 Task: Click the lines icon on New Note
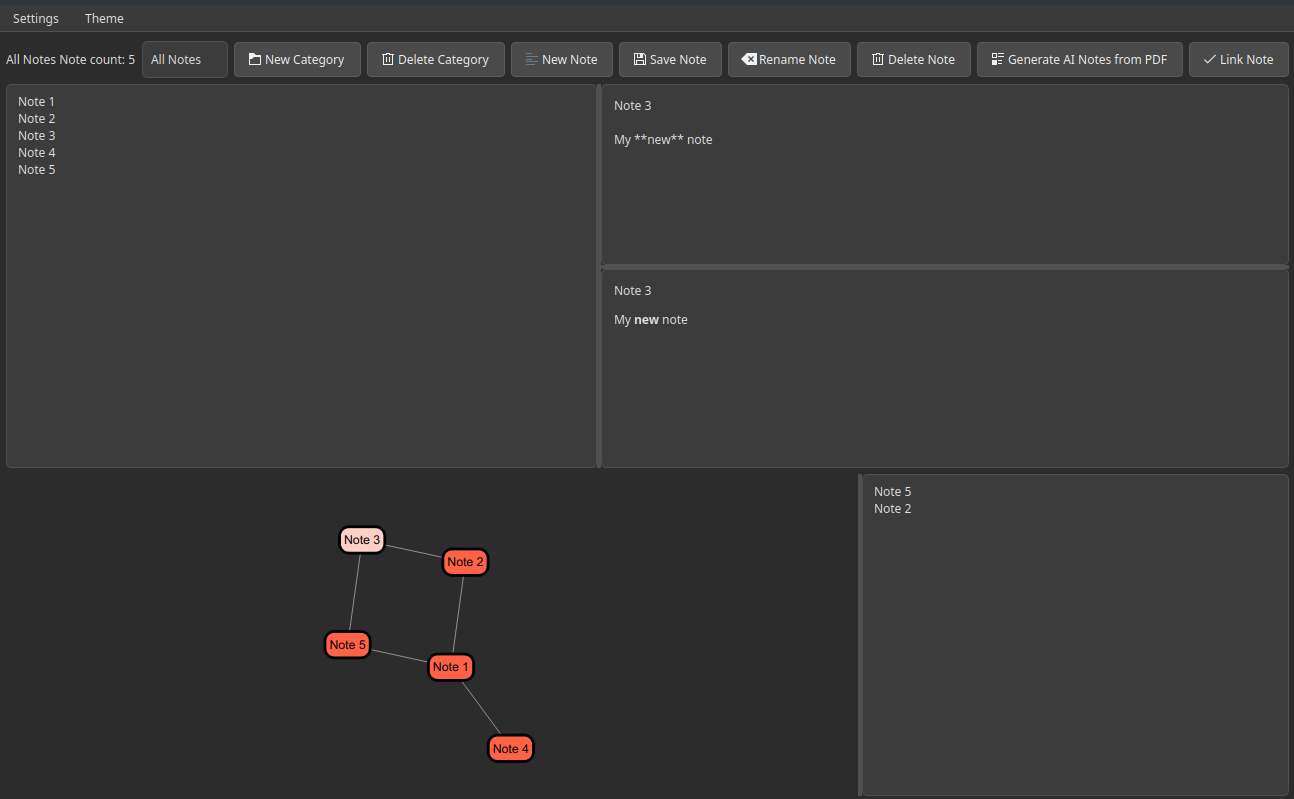tap(532, 60)
